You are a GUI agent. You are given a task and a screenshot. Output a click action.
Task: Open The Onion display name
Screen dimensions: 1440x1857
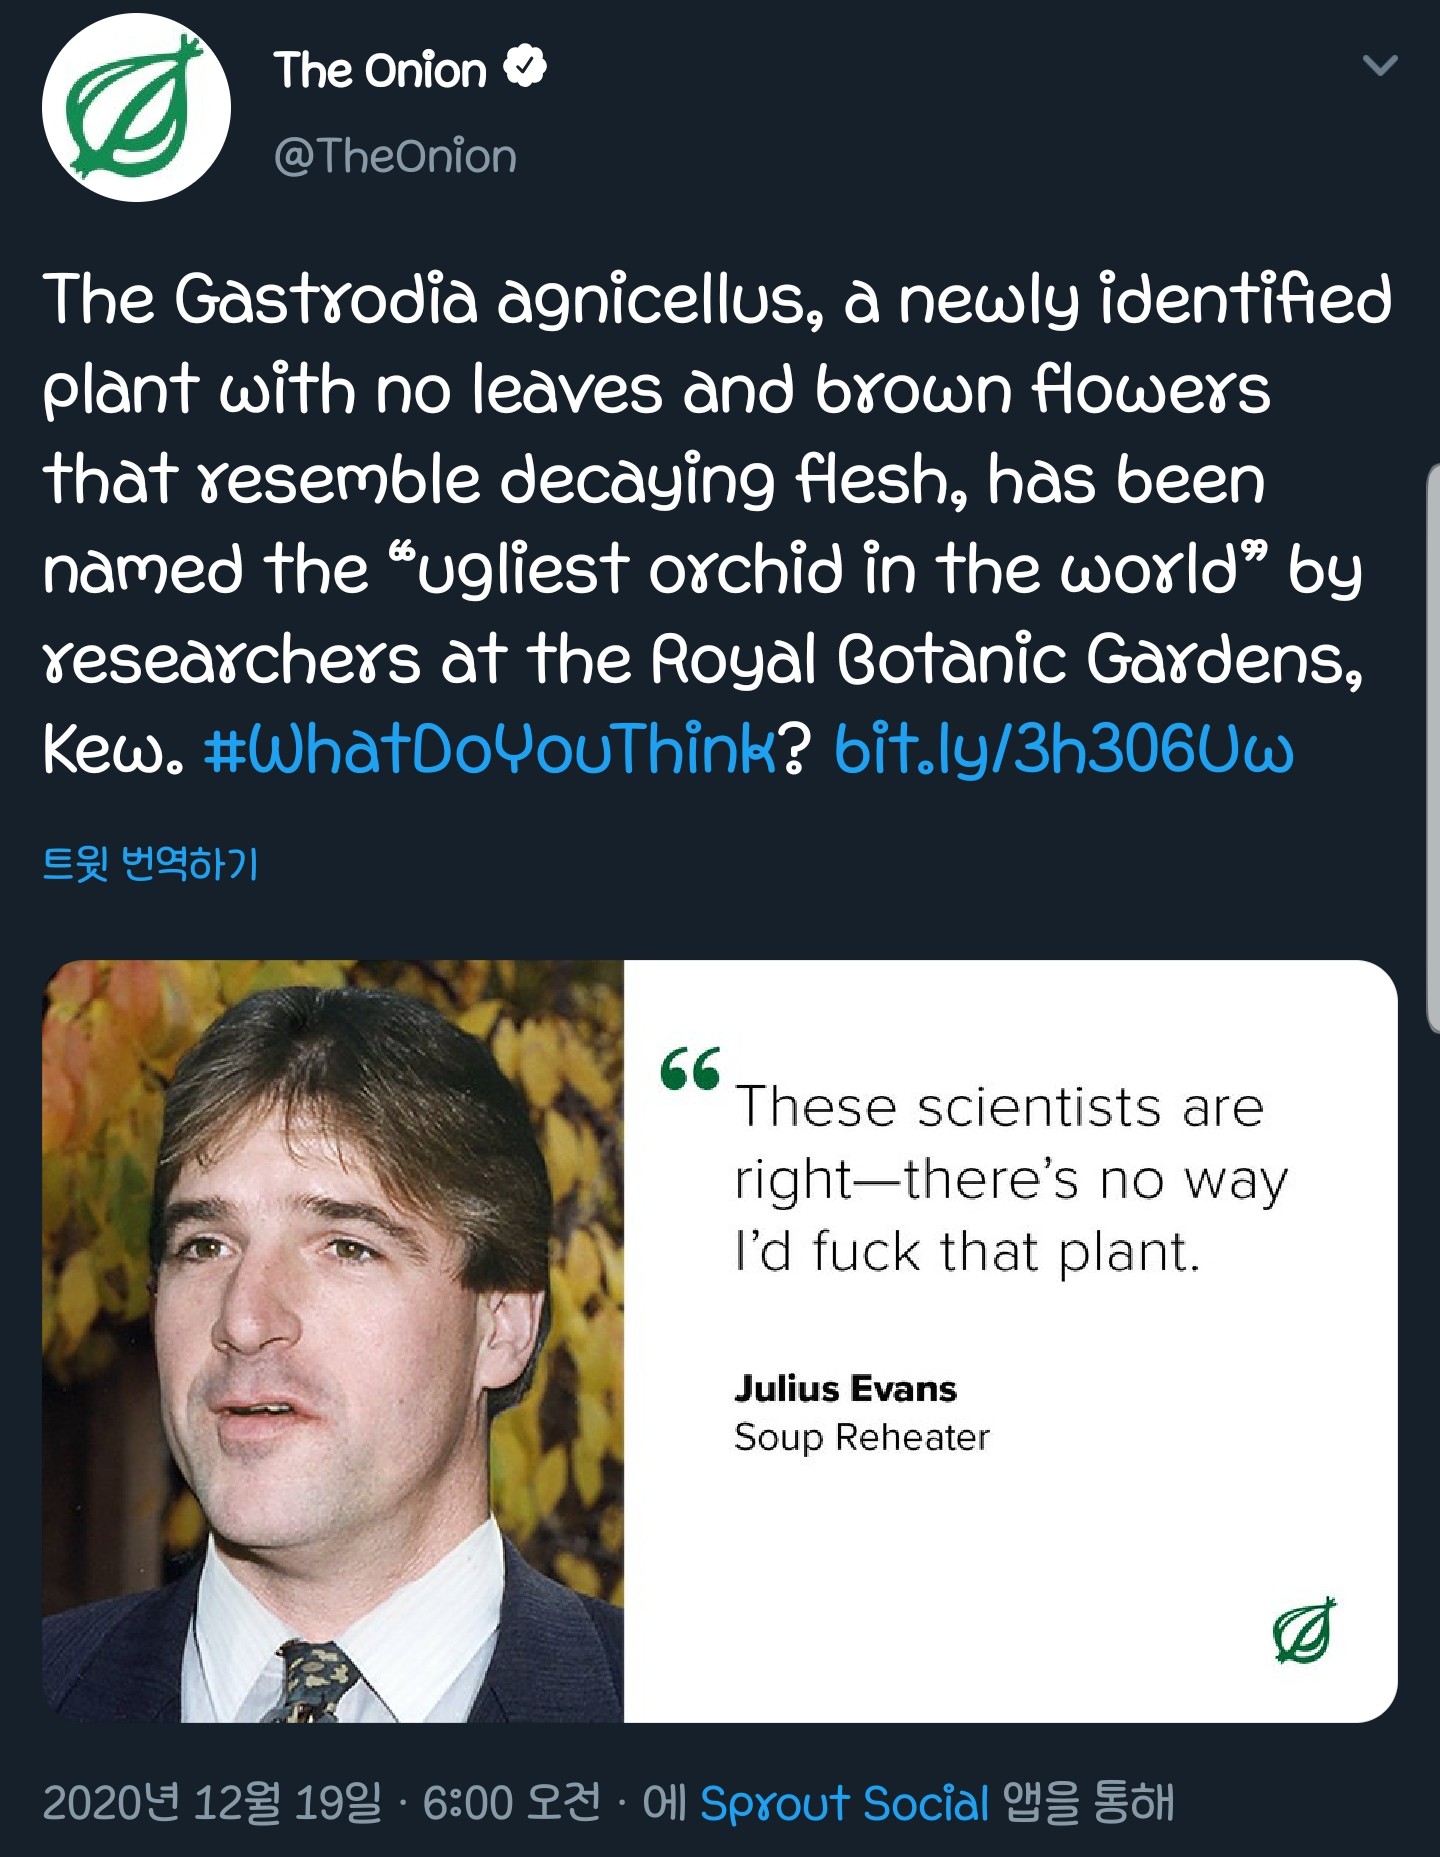click(x=380, y=70)
